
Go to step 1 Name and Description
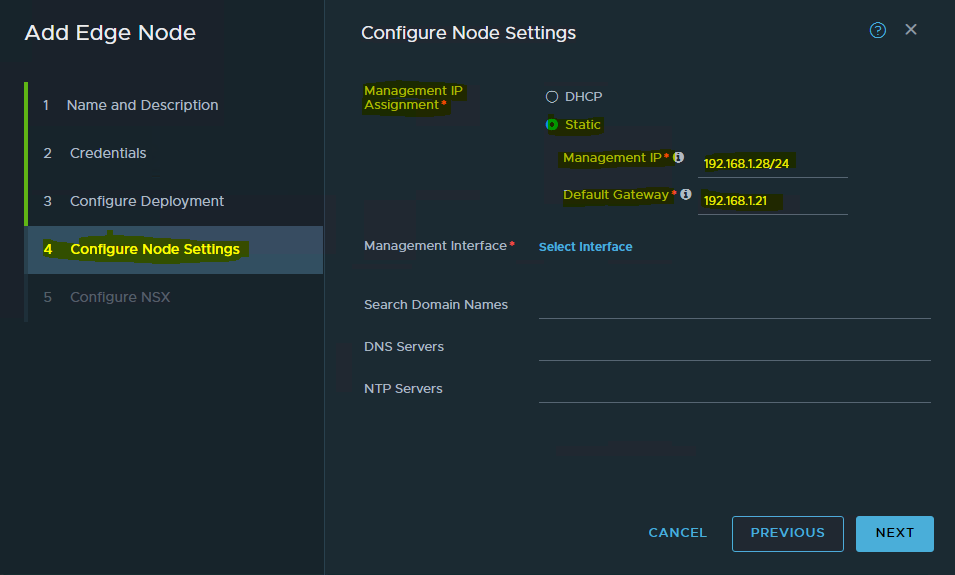(174, 105)
